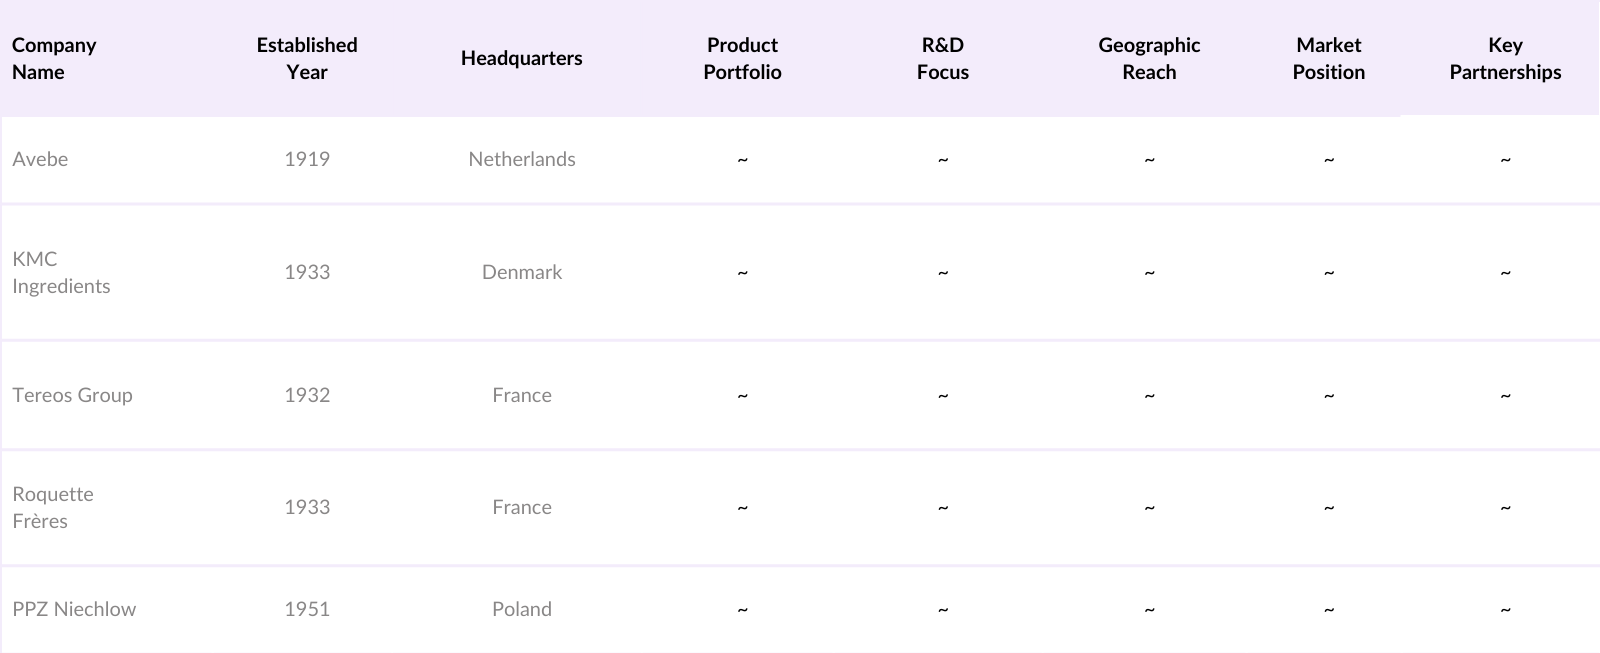
Task: Click the 1932 established year cell
Action: tap(307, 395)
